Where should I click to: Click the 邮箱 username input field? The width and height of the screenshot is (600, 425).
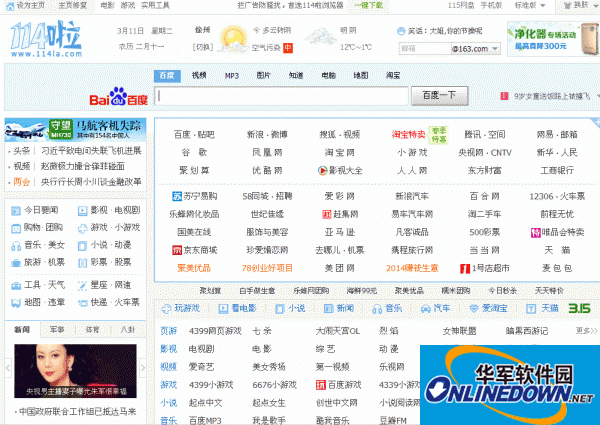coord(425,49)
